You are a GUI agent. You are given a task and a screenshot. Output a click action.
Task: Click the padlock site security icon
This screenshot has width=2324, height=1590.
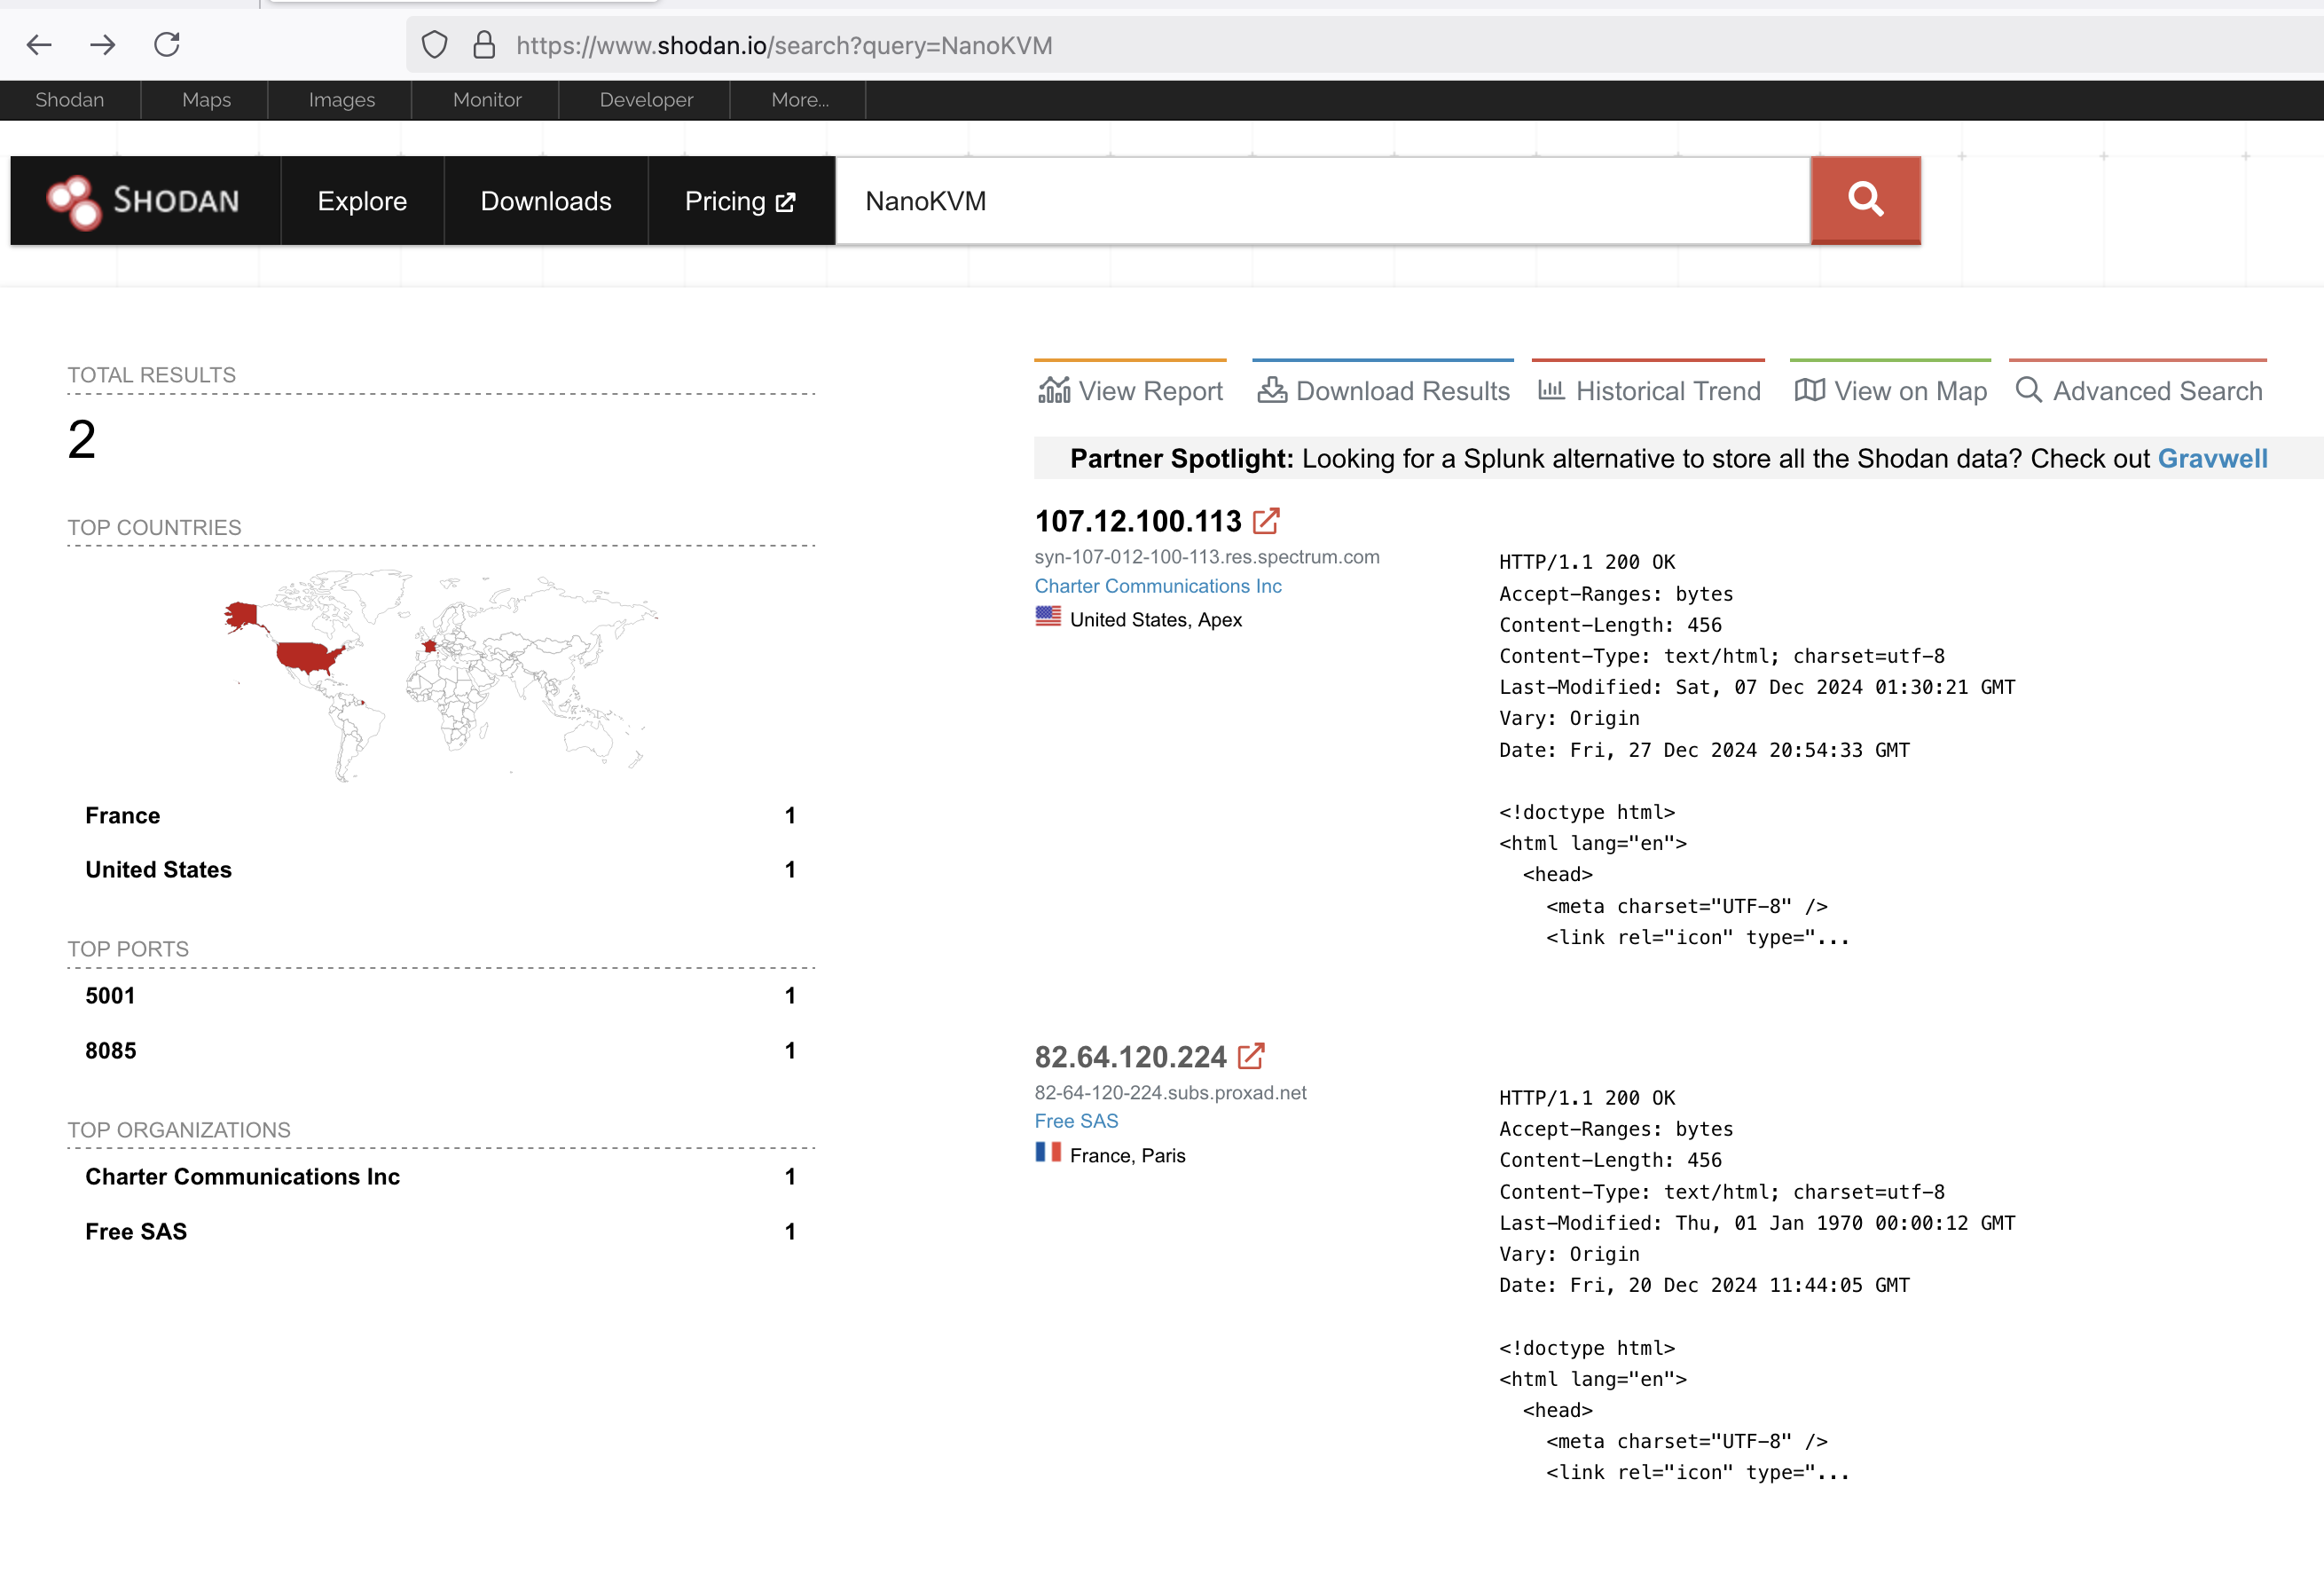(484, 45)
